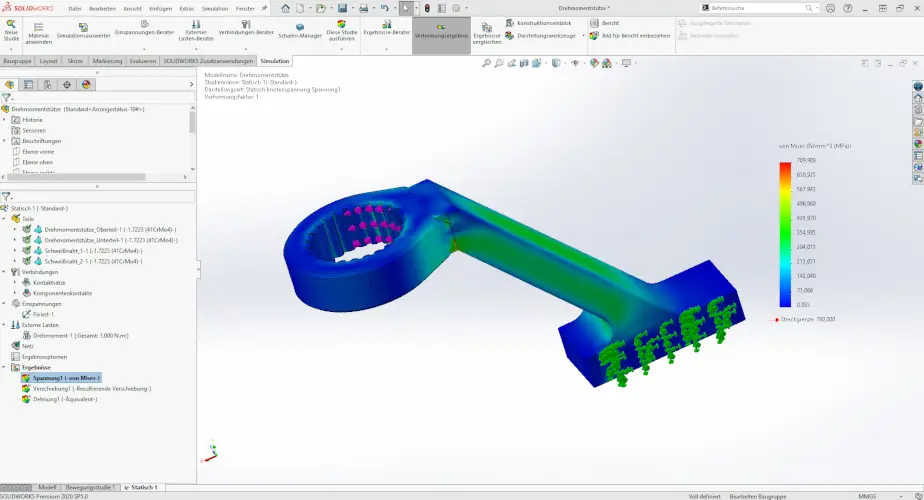
Task: Toggle the Verformungsergebnis button
Action: [441, 31]
